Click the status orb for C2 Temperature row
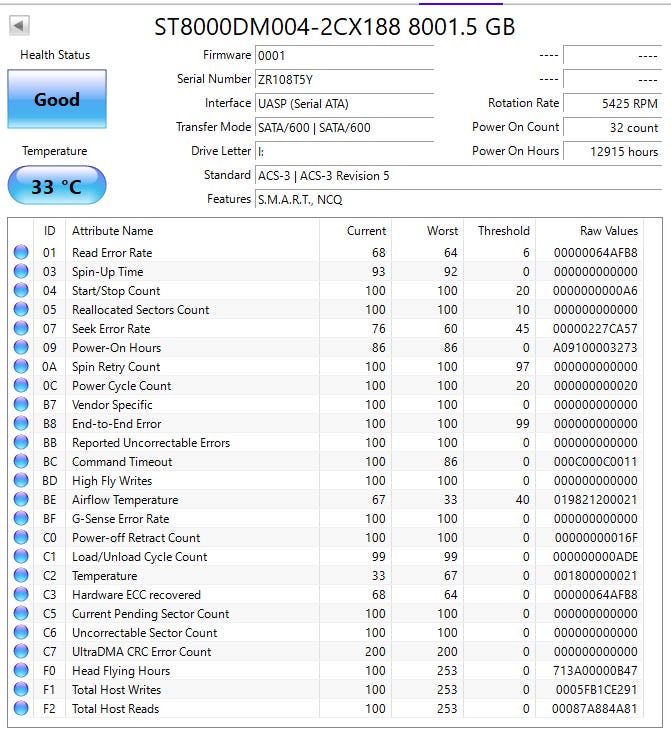The width and height of the screenshot is (671, 736). pos(21,575)
